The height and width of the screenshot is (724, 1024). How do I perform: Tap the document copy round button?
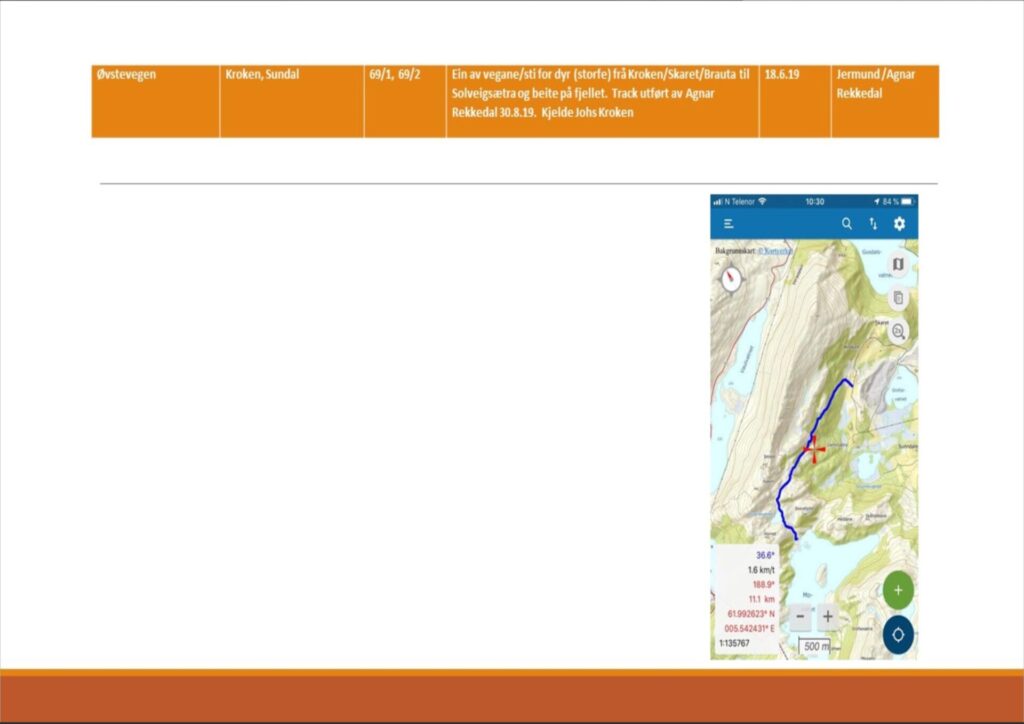897,298
